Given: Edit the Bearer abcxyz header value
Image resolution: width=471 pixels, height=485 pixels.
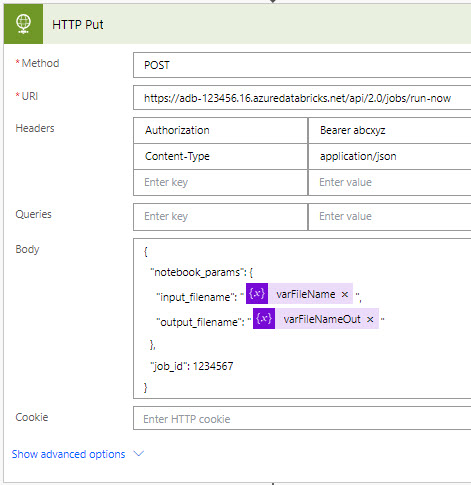Looking at the screenshot, I should click(x=390, y=130).
